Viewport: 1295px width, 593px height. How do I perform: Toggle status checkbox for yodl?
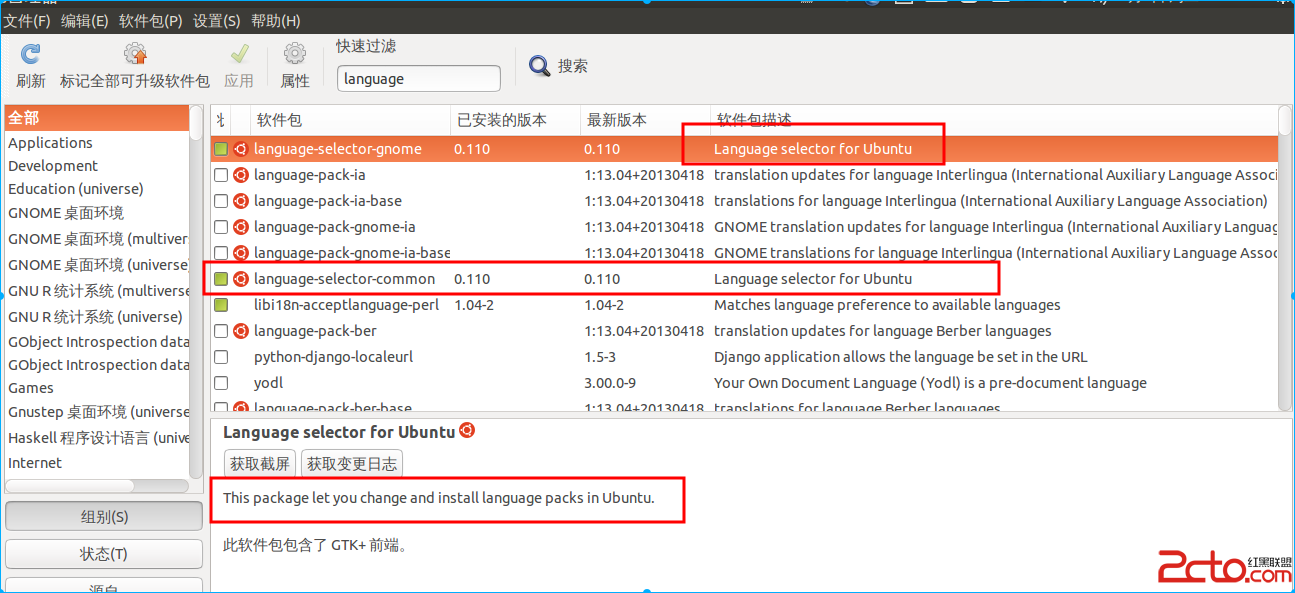point(221,383)
